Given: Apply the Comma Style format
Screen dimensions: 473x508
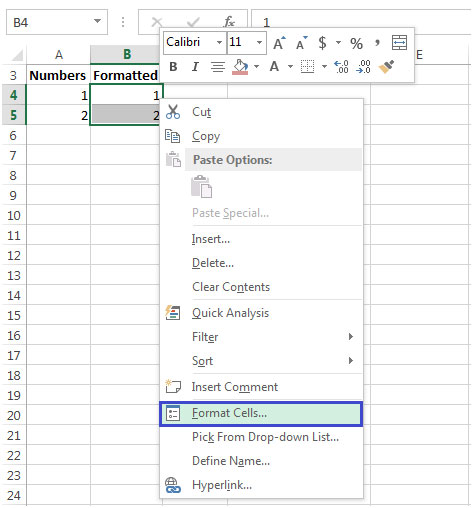Looking at the screenshot, I should [377, 42].
